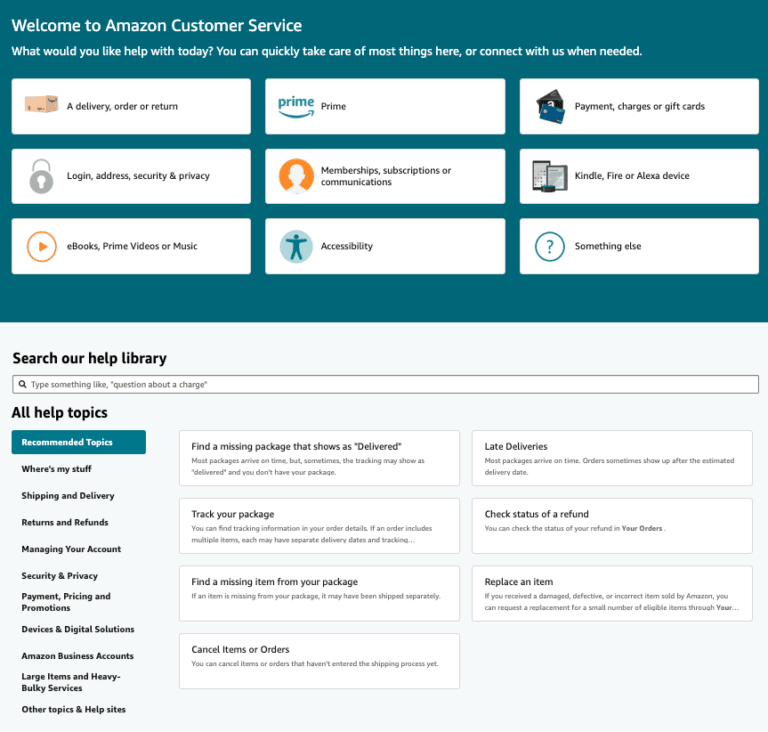Click the description under Replace an item
This screenshot has height=732, width=768.
[611, 602]
